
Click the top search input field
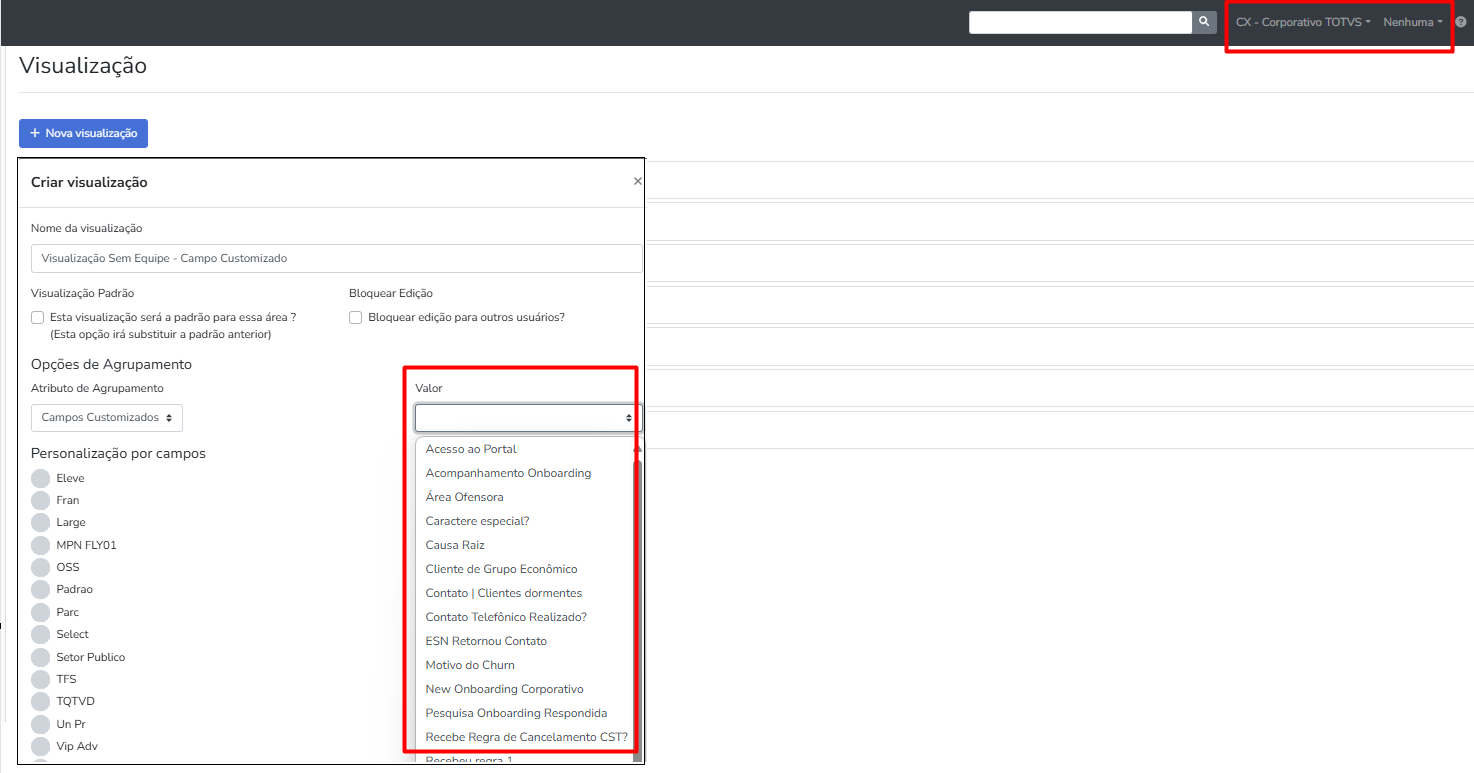point(1080,22)
